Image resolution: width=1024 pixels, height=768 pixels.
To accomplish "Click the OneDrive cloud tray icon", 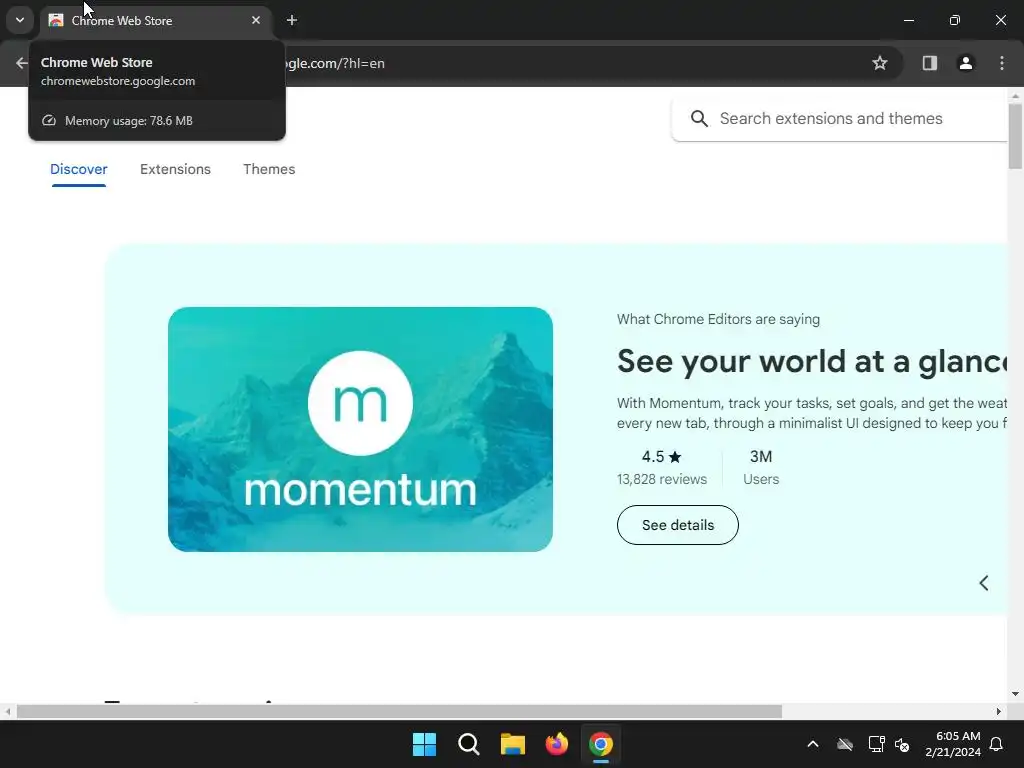I will tap(845, 744).
